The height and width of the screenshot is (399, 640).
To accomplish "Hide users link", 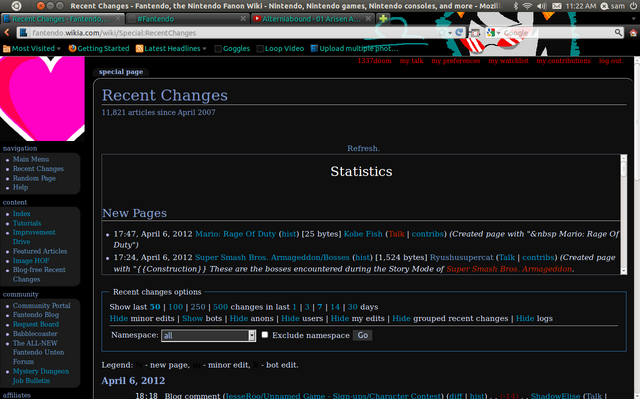I will click(290, 318).
